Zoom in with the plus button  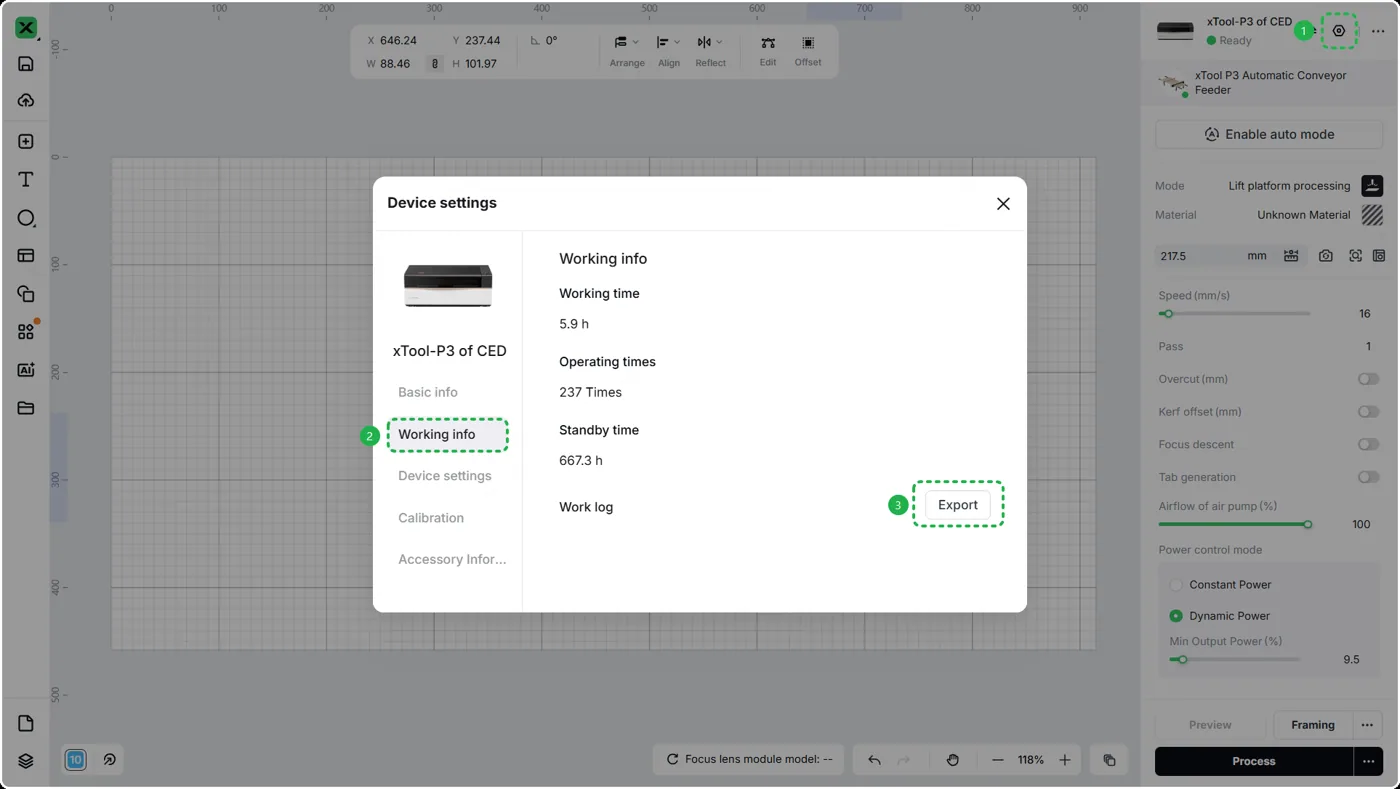(1065, 760)
